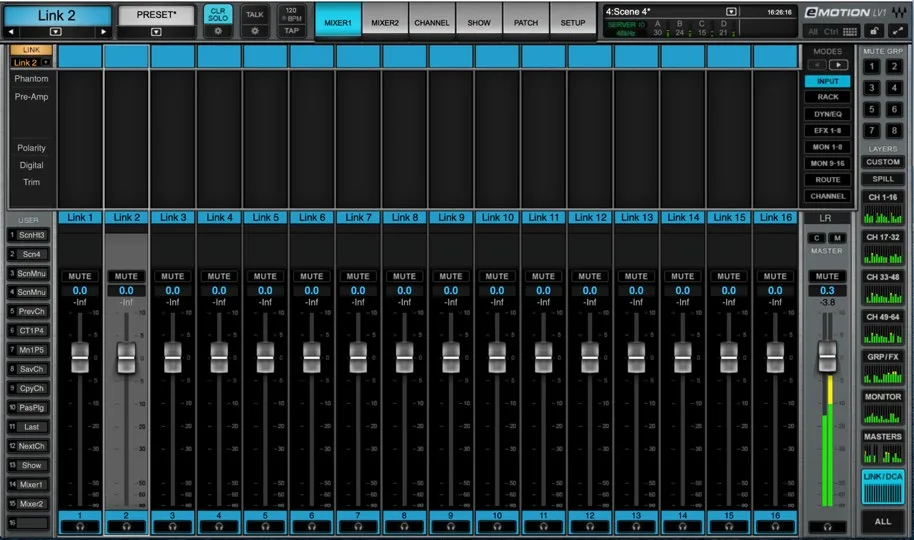Click the SavCh user key 8
The width and height of the screenshot is (914, 540).
click(28, 369)
